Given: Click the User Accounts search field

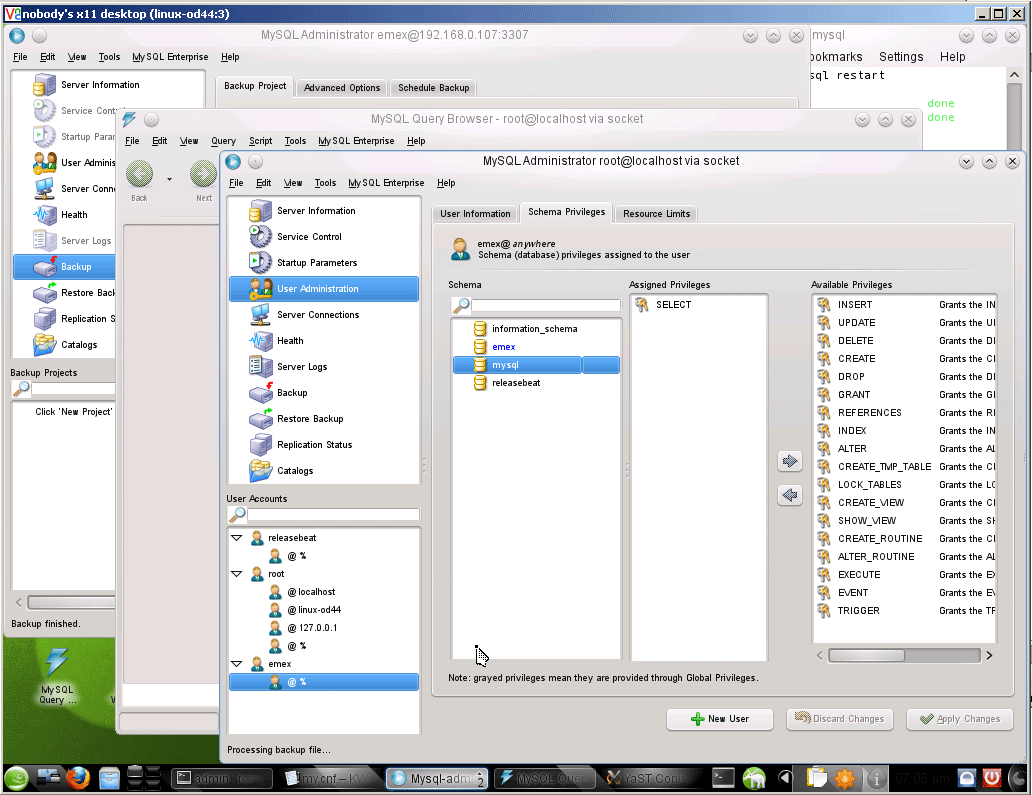Looking at the screenshot, I should tap(333, 514).
